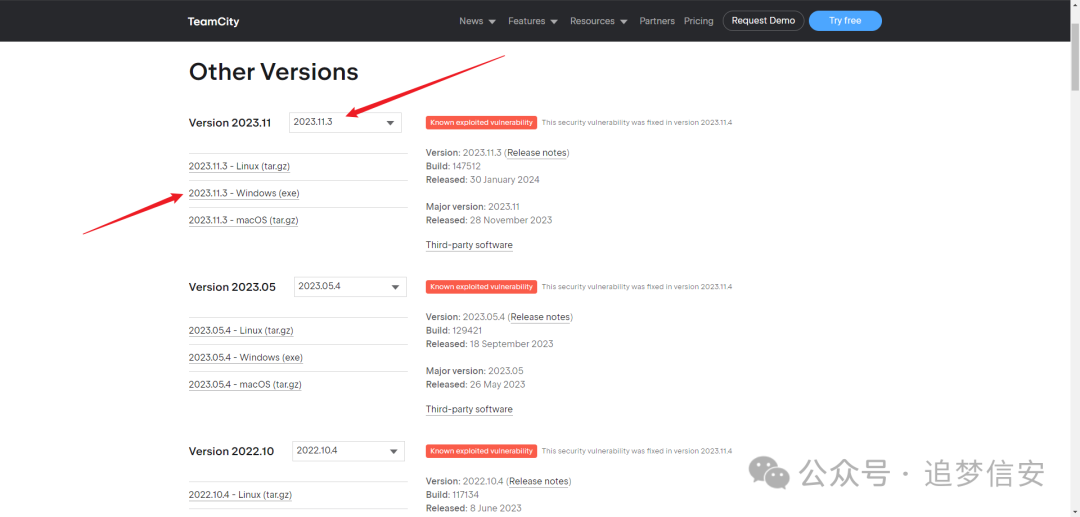Click Released: 30 January 2024 text
The width and height of the screenshot is (1080, 517).
click(483, 180)
